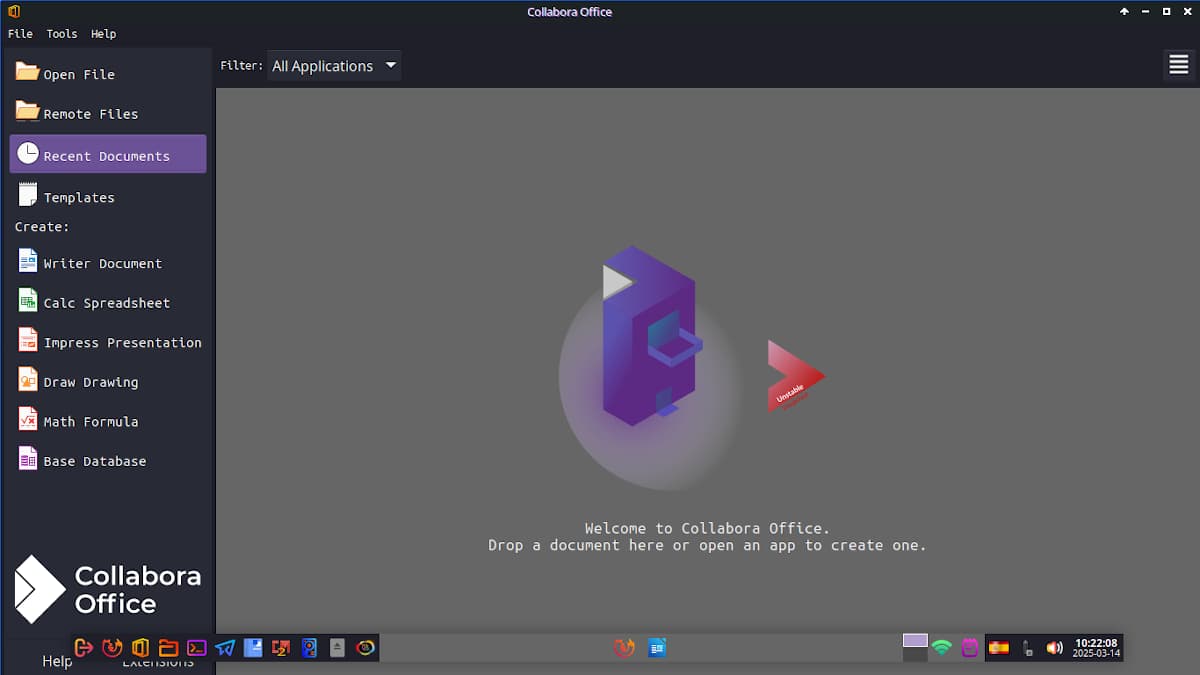Click the Telegram icon in the taskbar

pyautogui.click(x=225, y=648)
